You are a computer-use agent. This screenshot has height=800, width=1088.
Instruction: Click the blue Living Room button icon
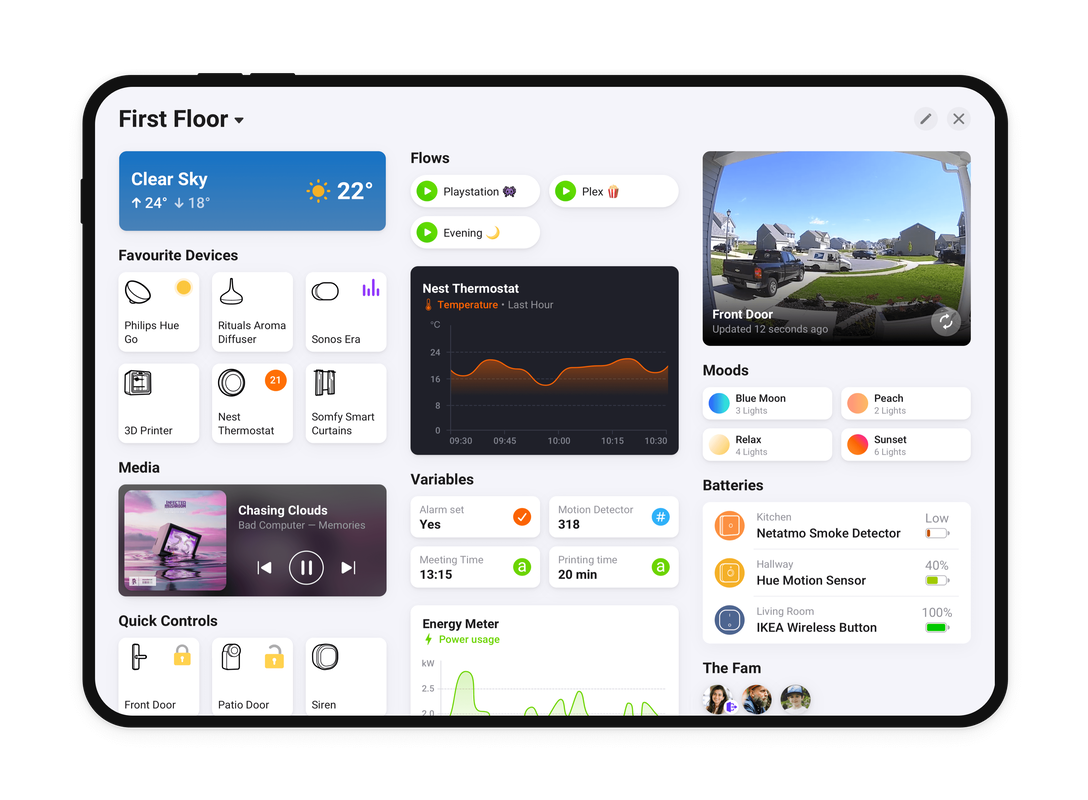729,620
